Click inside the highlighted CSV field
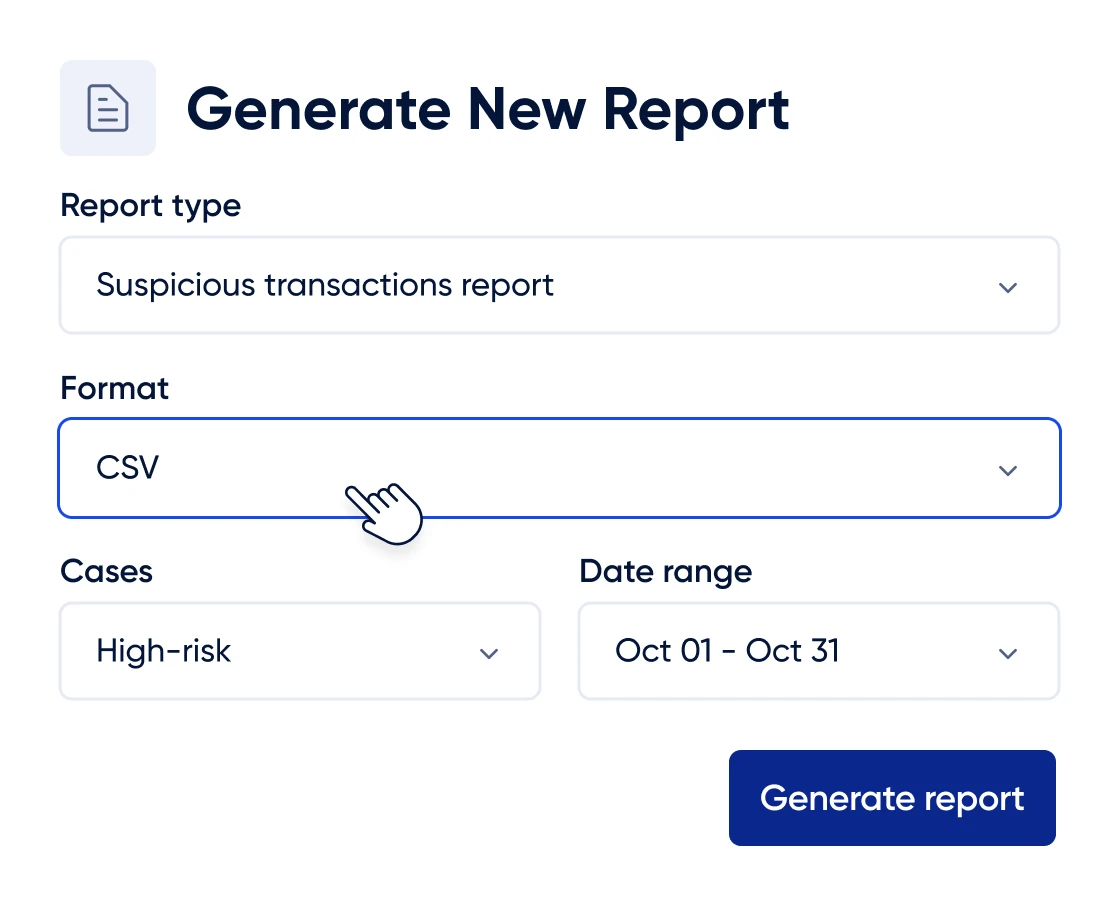 point(559,467)
